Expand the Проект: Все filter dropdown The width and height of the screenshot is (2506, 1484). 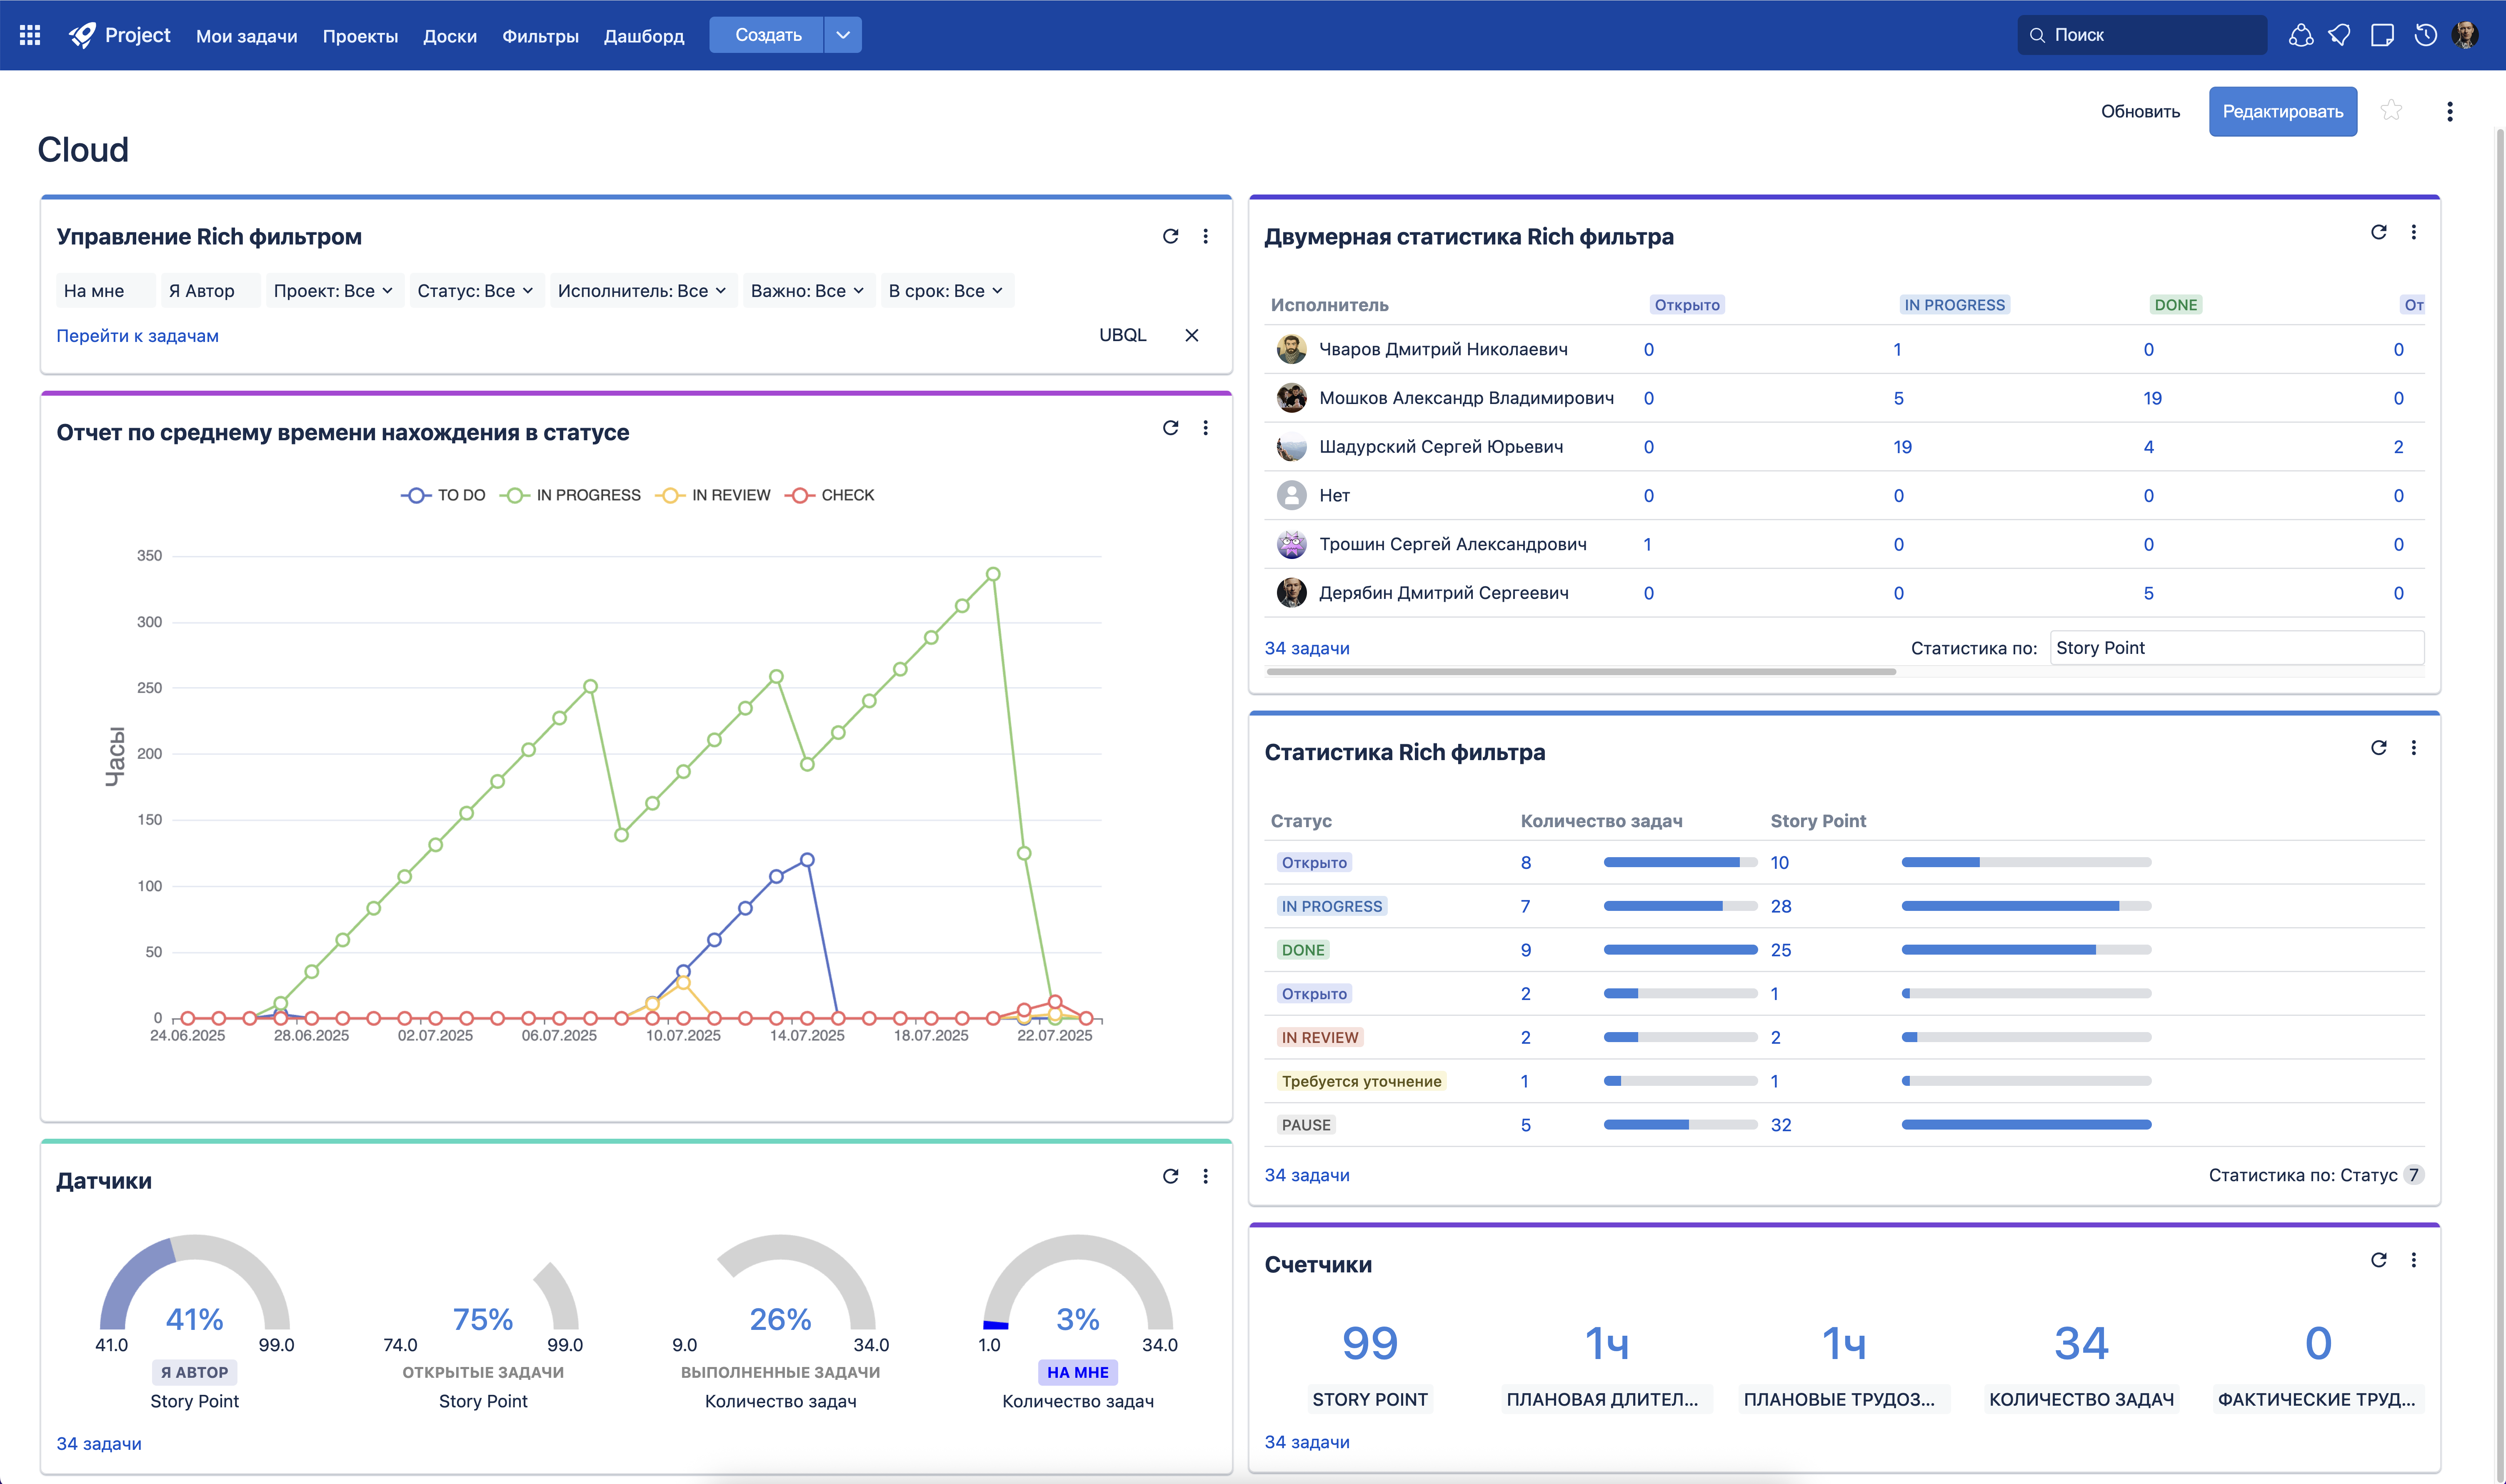tap(334, 291)
